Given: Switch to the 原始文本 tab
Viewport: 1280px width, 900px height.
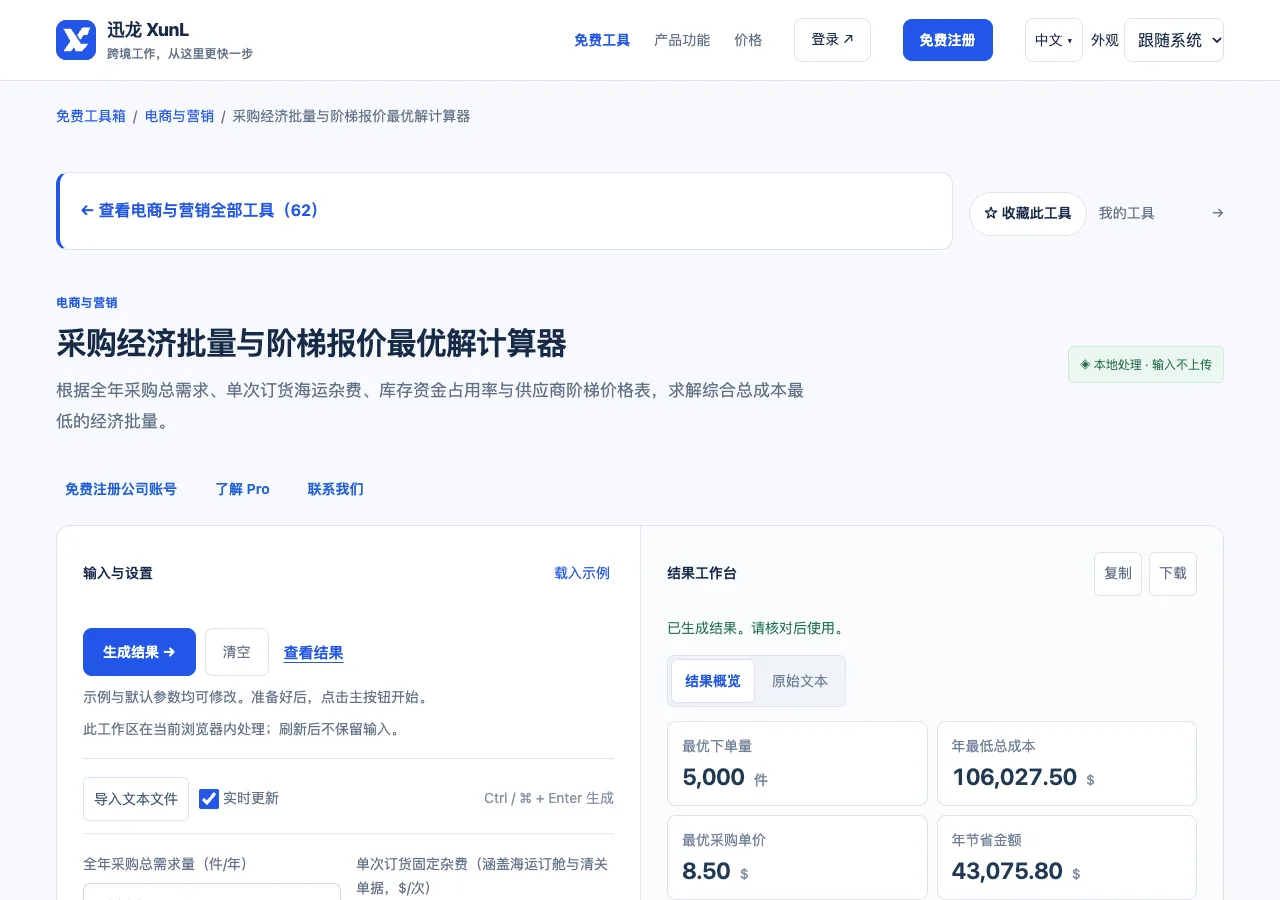Looking at the screenshot, I should pyautogui.click(x=800, y=681).
